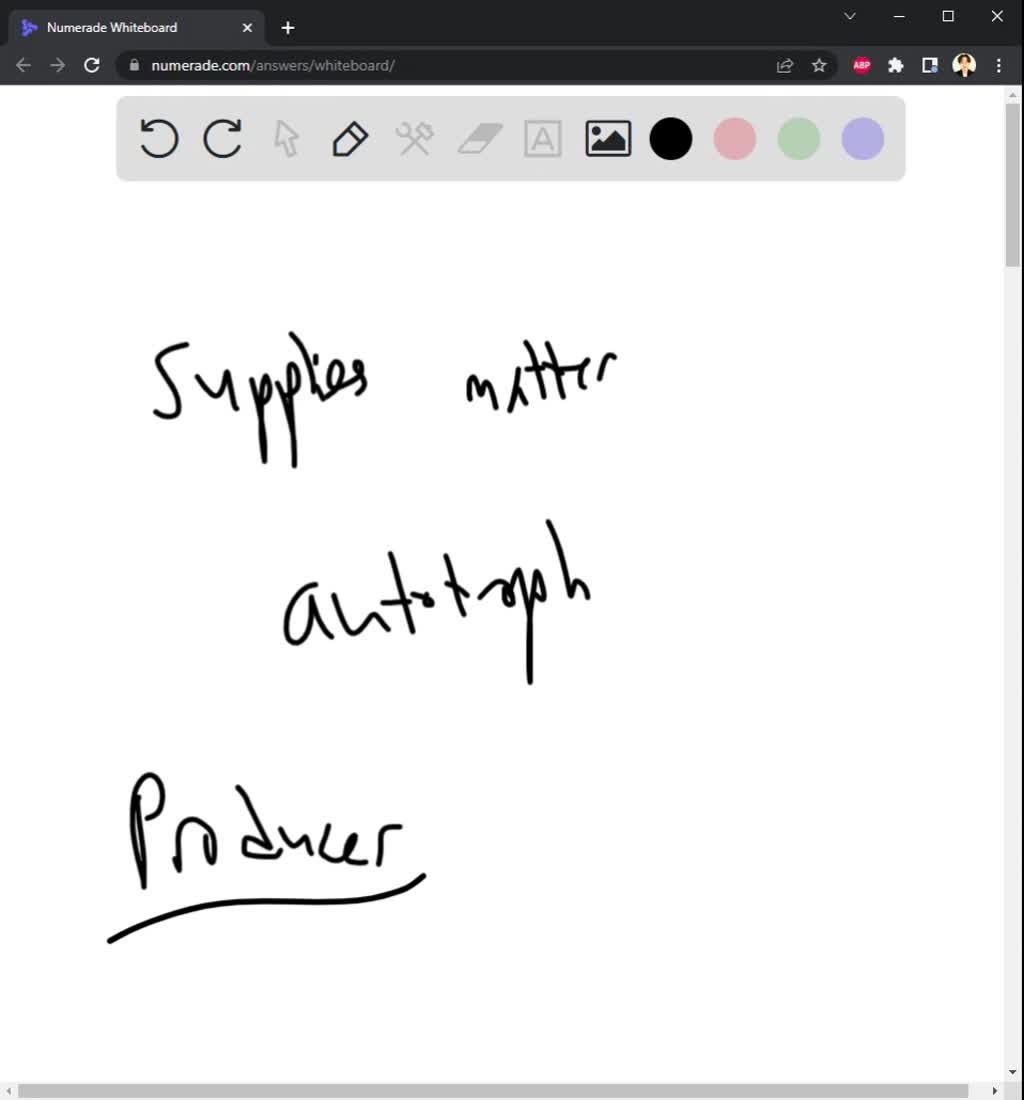1024x1100 pixels.
Task: Toggle the Chrome side panel
Action: [x=929, y=64]
